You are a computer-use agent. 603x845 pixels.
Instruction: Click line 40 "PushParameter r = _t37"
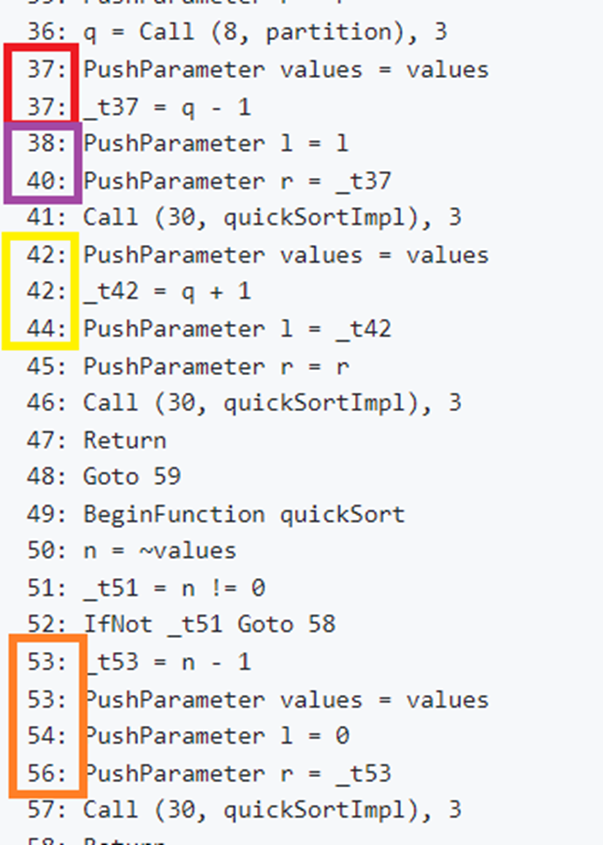pos(237,181)
